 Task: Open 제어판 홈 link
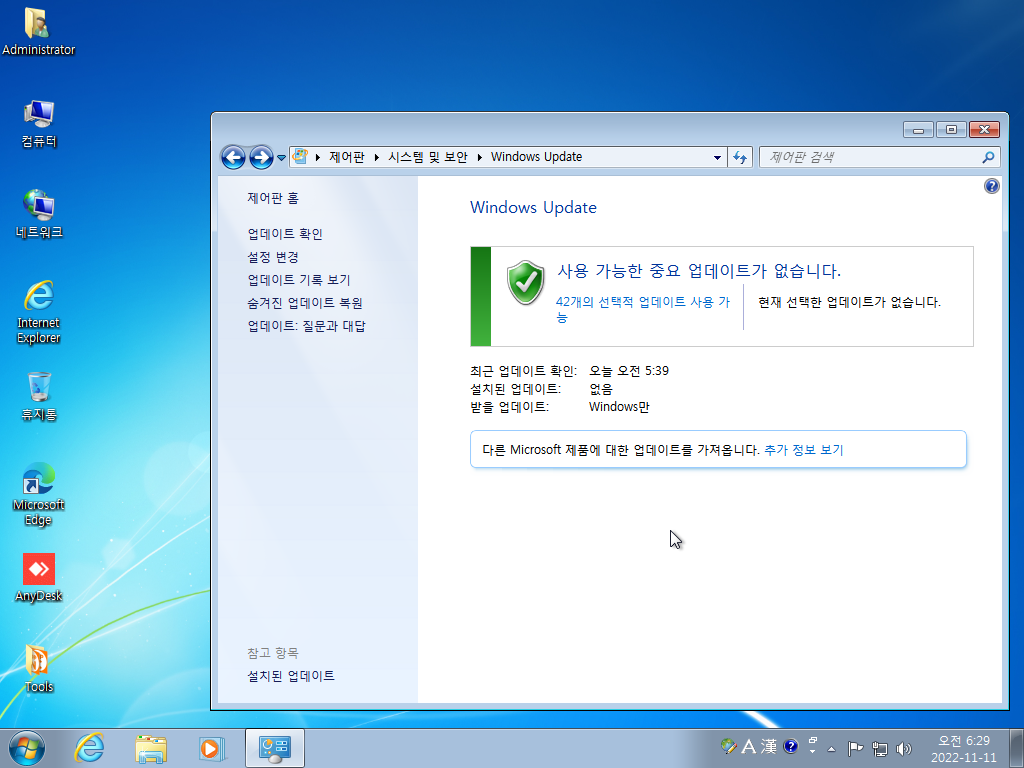pyautogui.click(x=273, y=198)
